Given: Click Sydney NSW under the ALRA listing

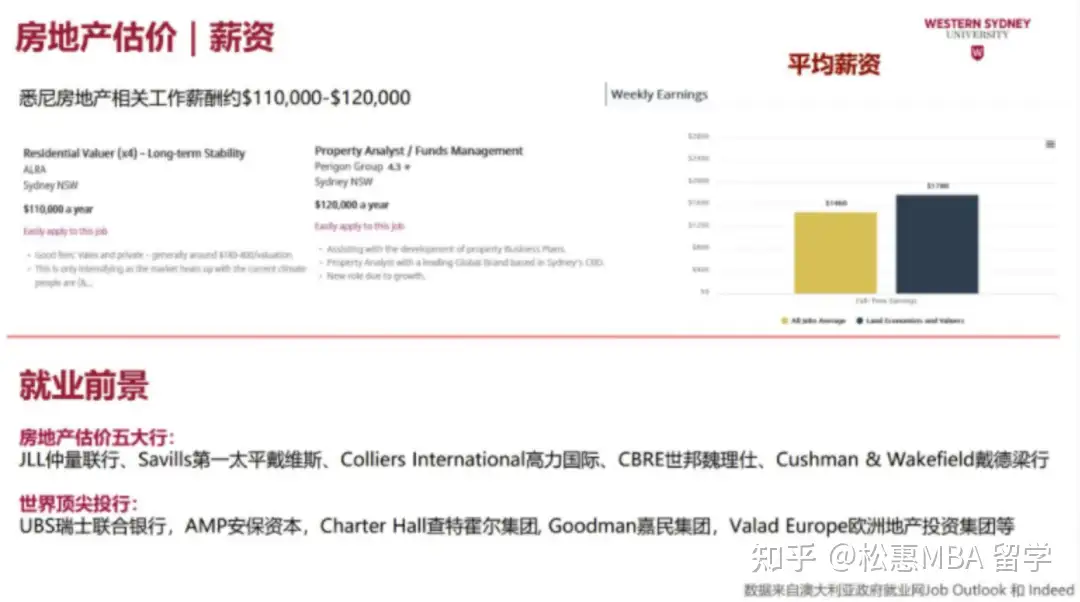Looking at the screenshot, I should [50, 185].
